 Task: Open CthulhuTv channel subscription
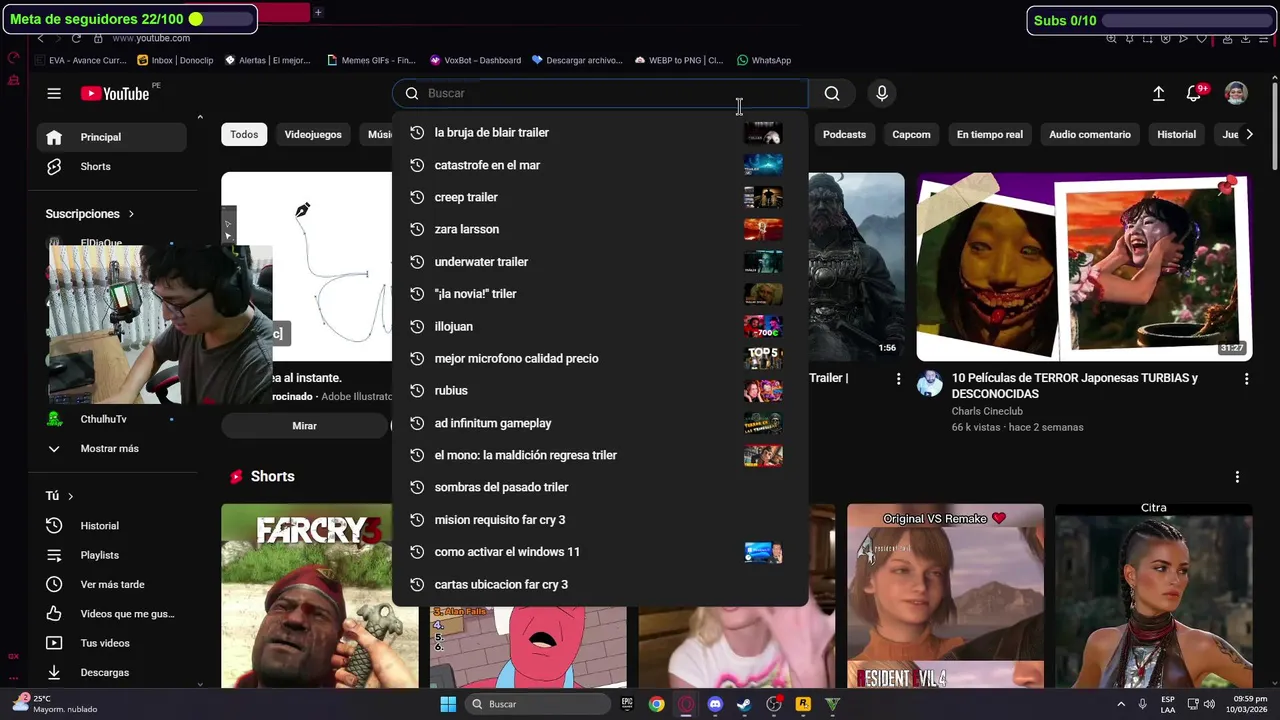(x=111, y=419)
